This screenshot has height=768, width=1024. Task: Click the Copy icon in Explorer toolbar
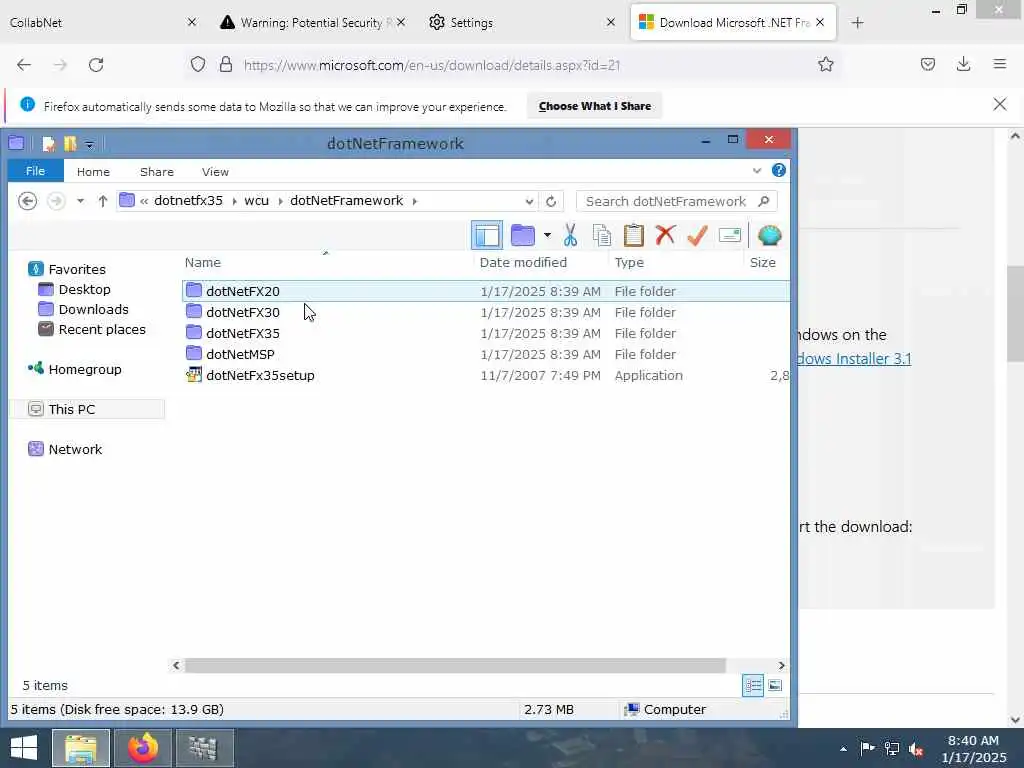(601, 235)
